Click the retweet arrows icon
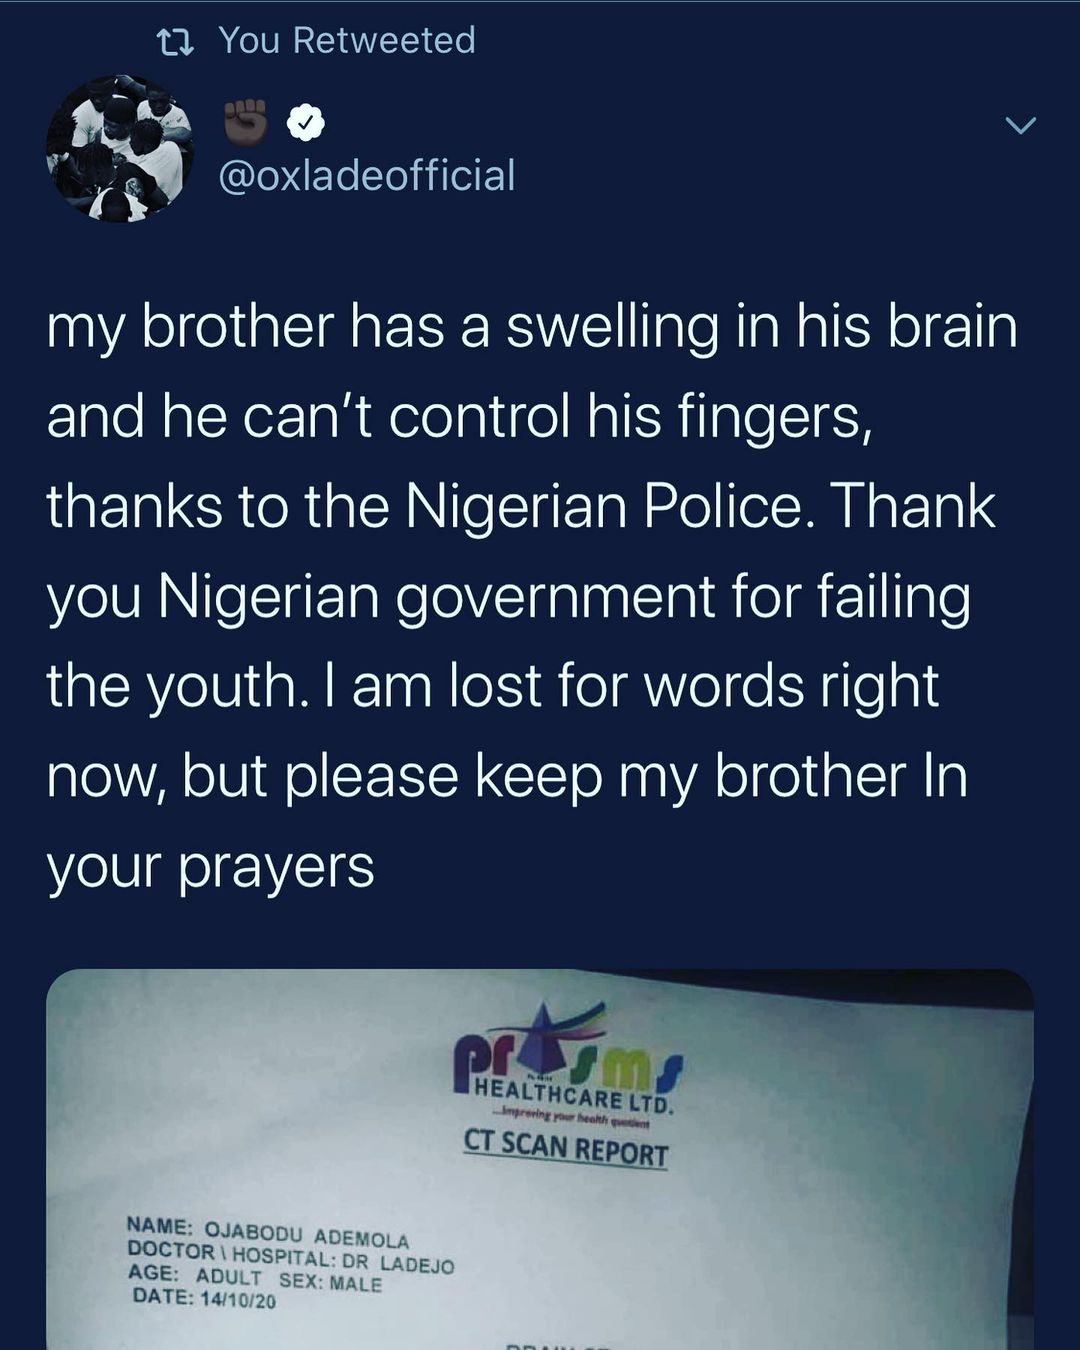The width and height of the screenshot is (1080, 1350). [x=176, y=42]
